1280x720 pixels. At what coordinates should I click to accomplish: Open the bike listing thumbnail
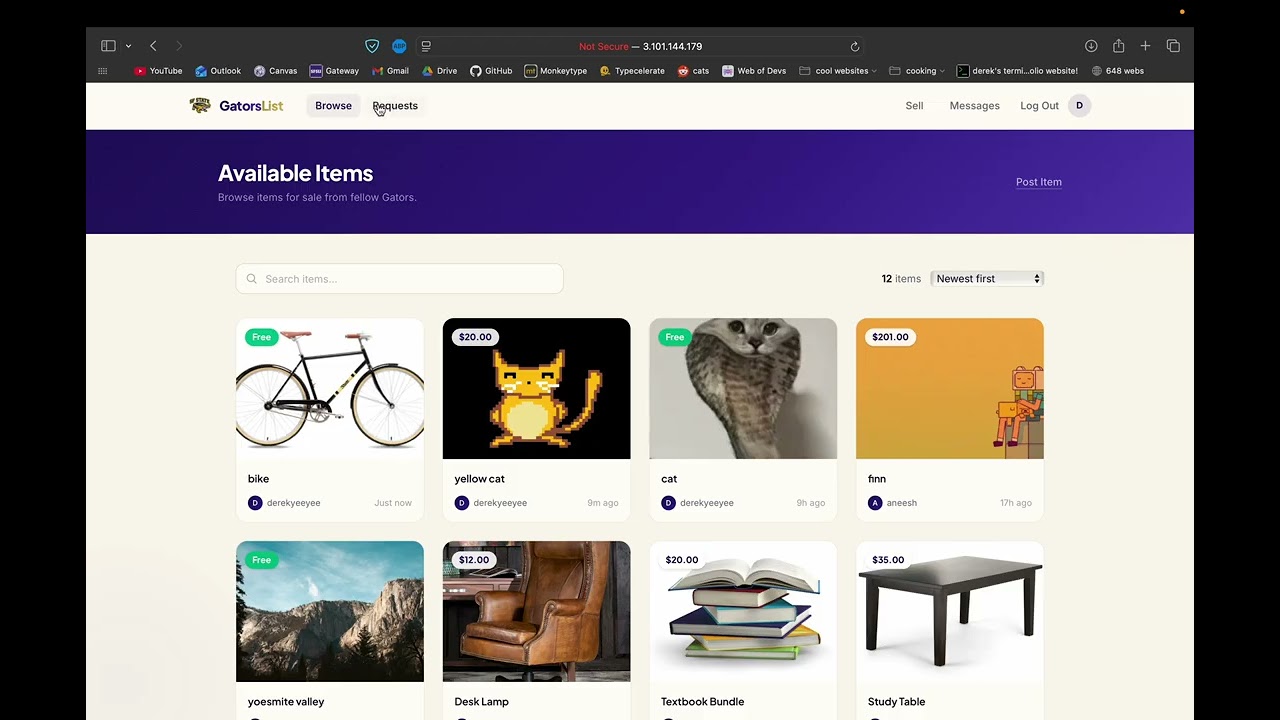point(330,389)
